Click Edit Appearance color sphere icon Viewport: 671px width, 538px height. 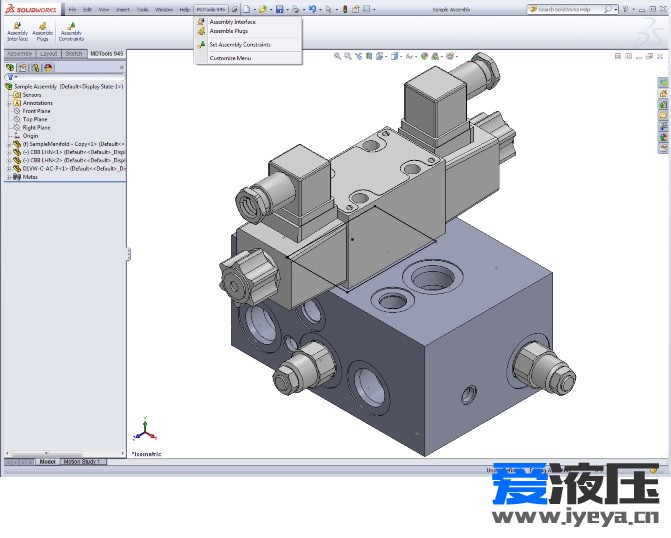(424, 56)
